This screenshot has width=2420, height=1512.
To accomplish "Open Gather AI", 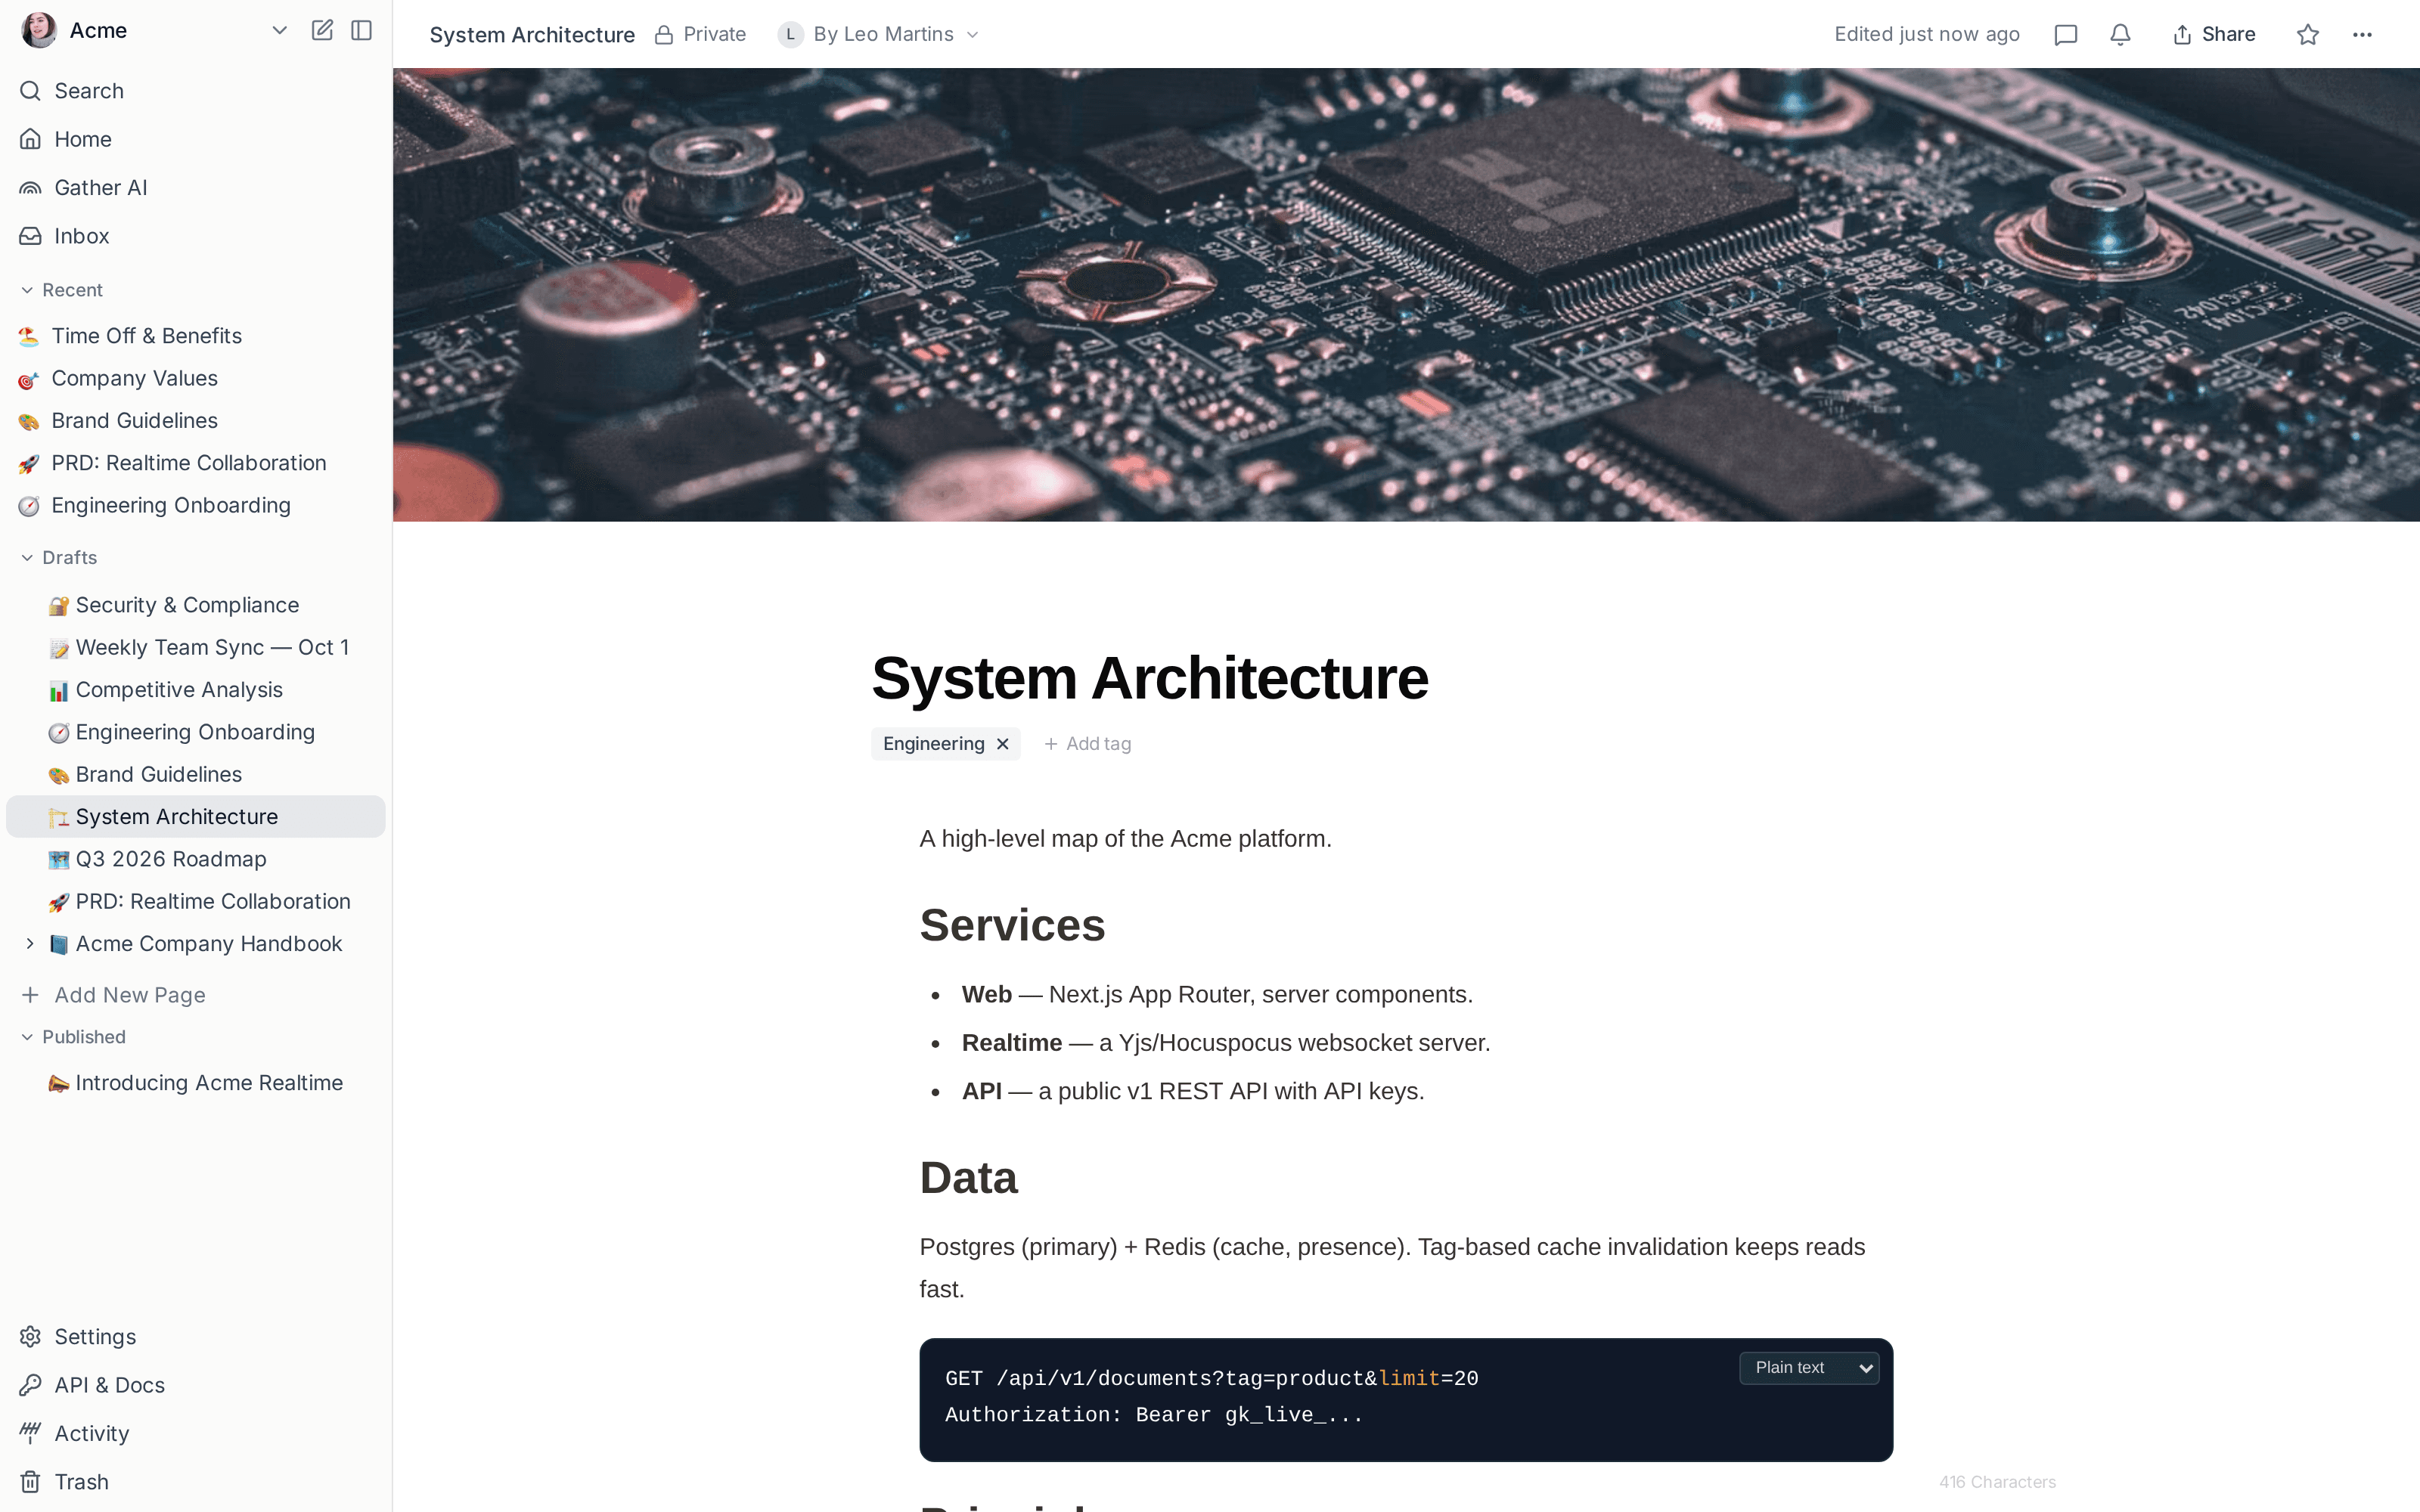I will click(196, 188).
